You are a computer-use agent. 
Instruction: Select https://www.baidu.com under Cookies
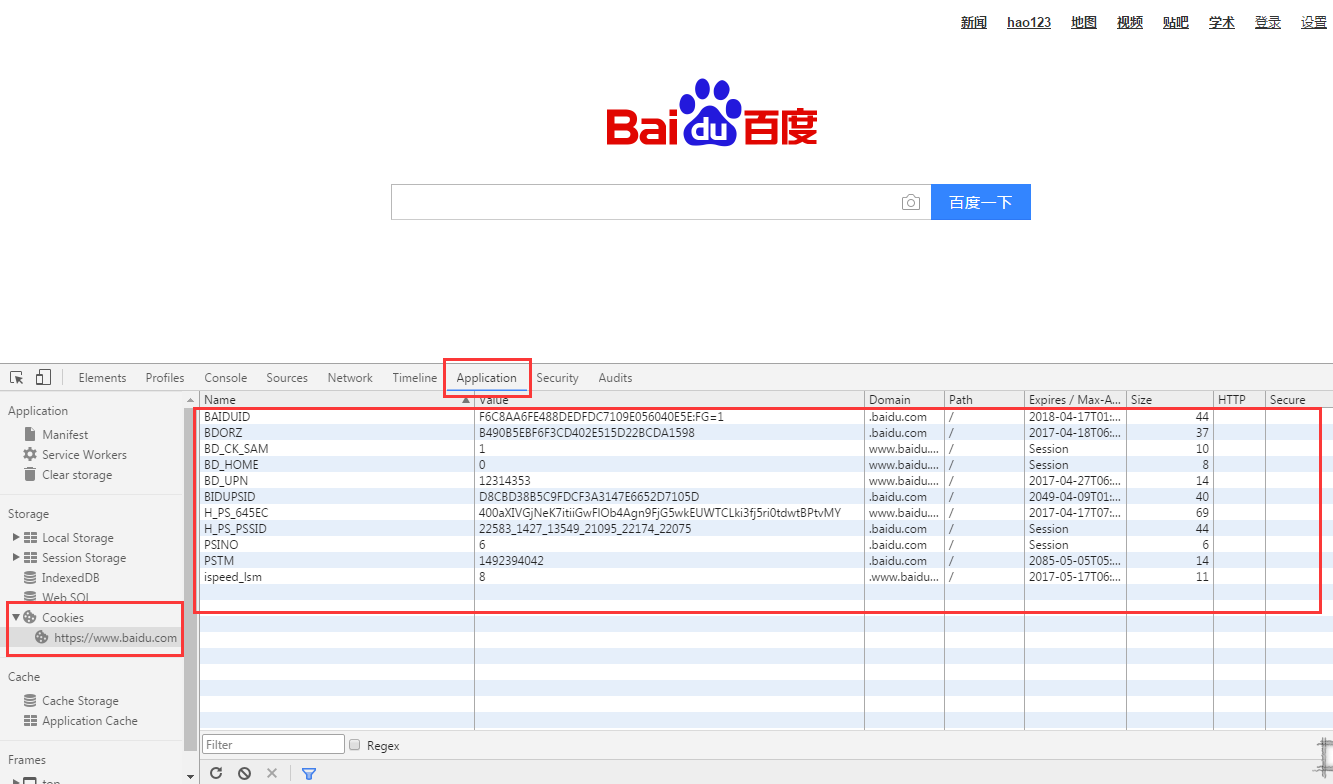pyautogui.click(x=115, y=637)
